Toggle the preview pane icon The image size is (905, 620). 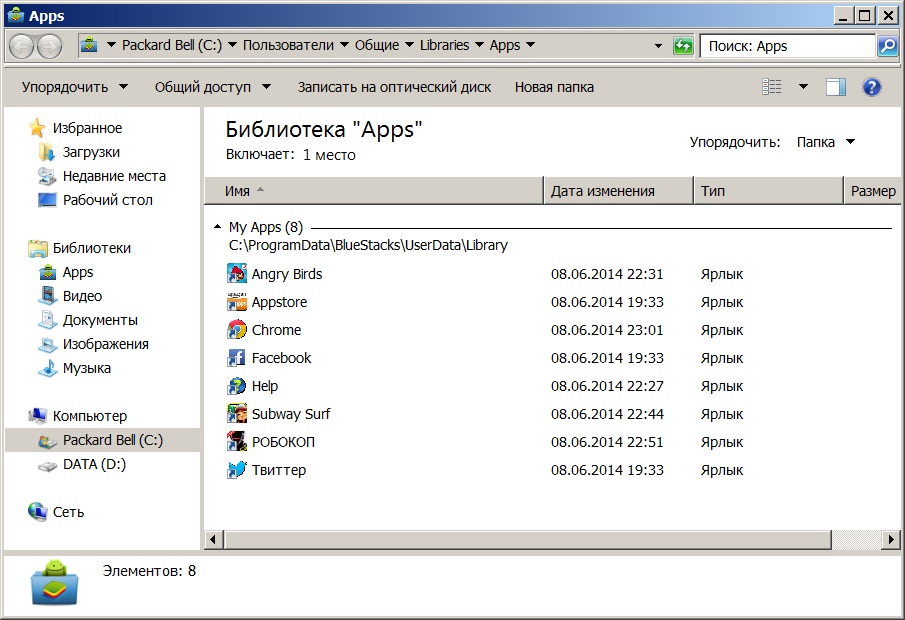835,87
